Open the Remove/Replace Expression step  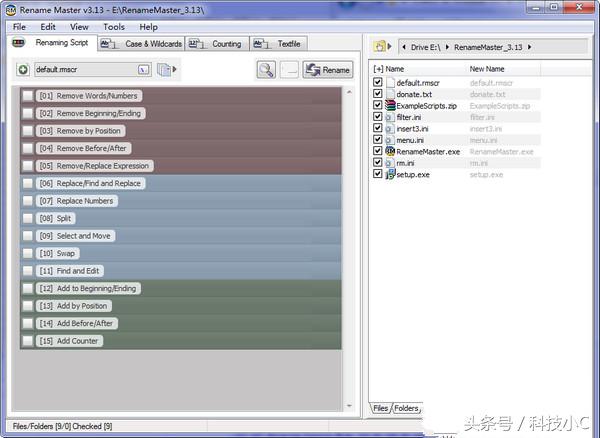point(95,166)
